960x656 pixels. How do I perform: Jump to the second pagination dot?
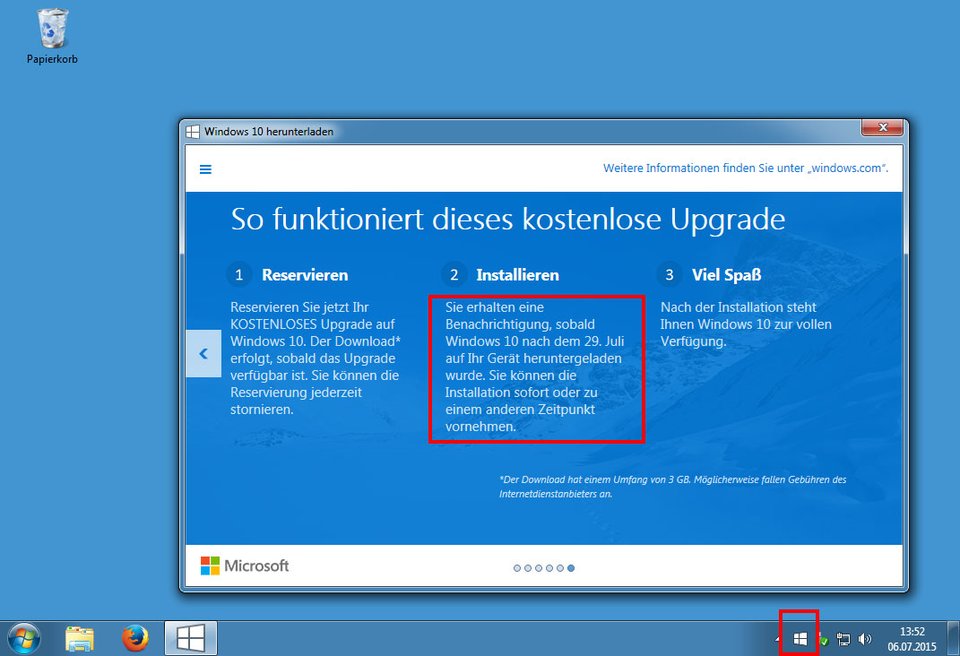click(528, 568)
